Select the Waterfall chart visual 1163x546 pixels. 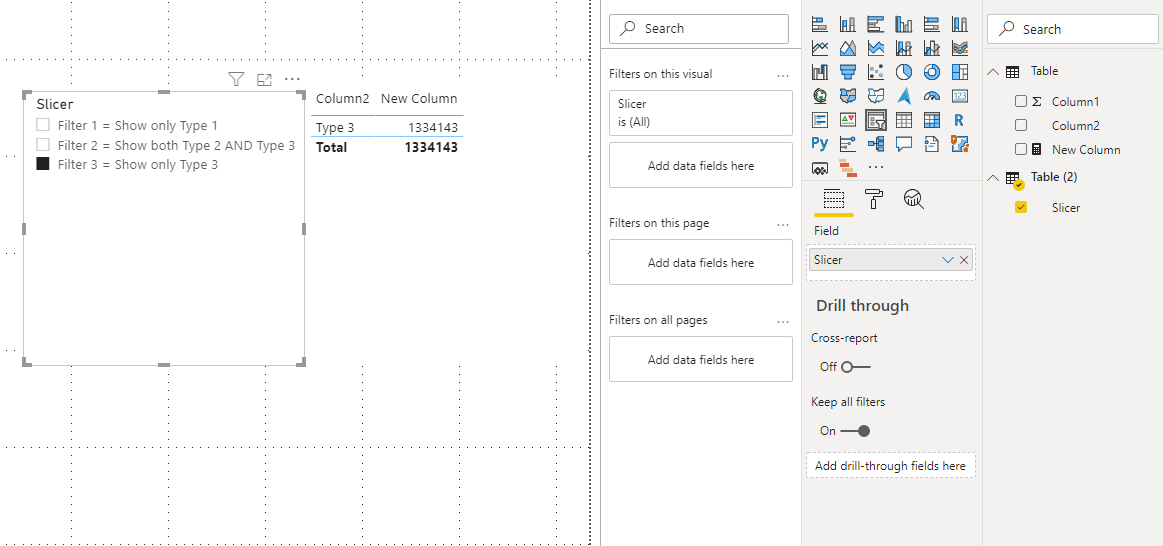pos(820,72)
